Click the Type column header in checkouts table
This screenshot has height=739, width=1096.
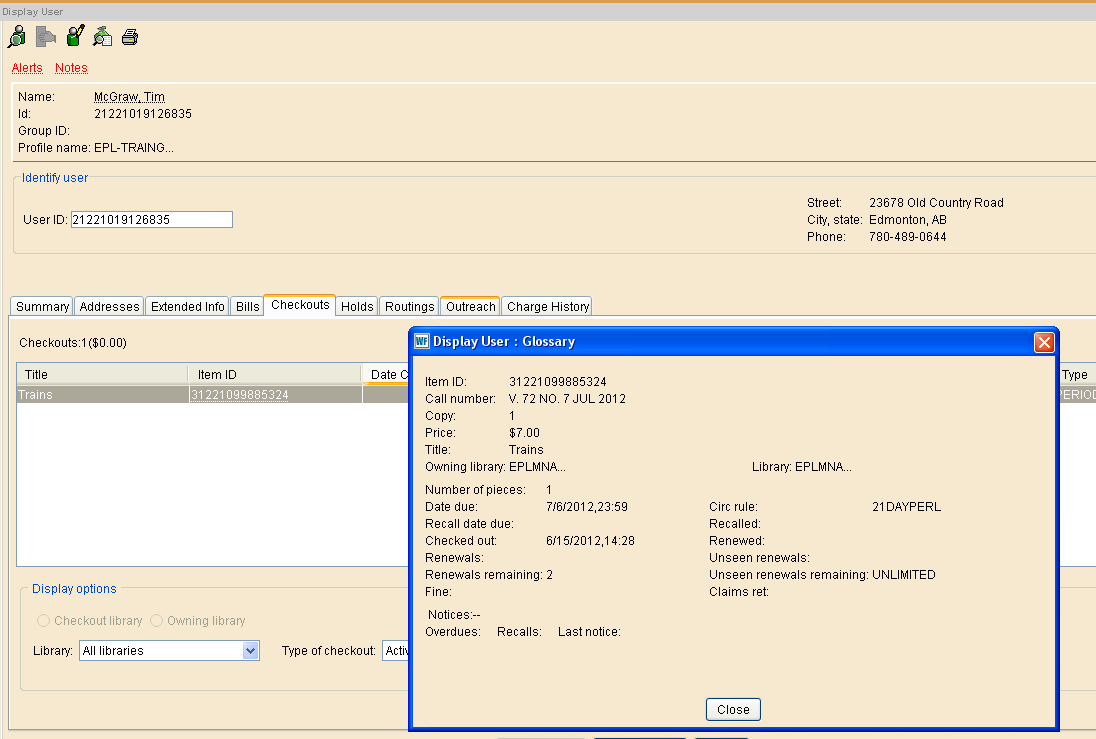pos(1076,375)
